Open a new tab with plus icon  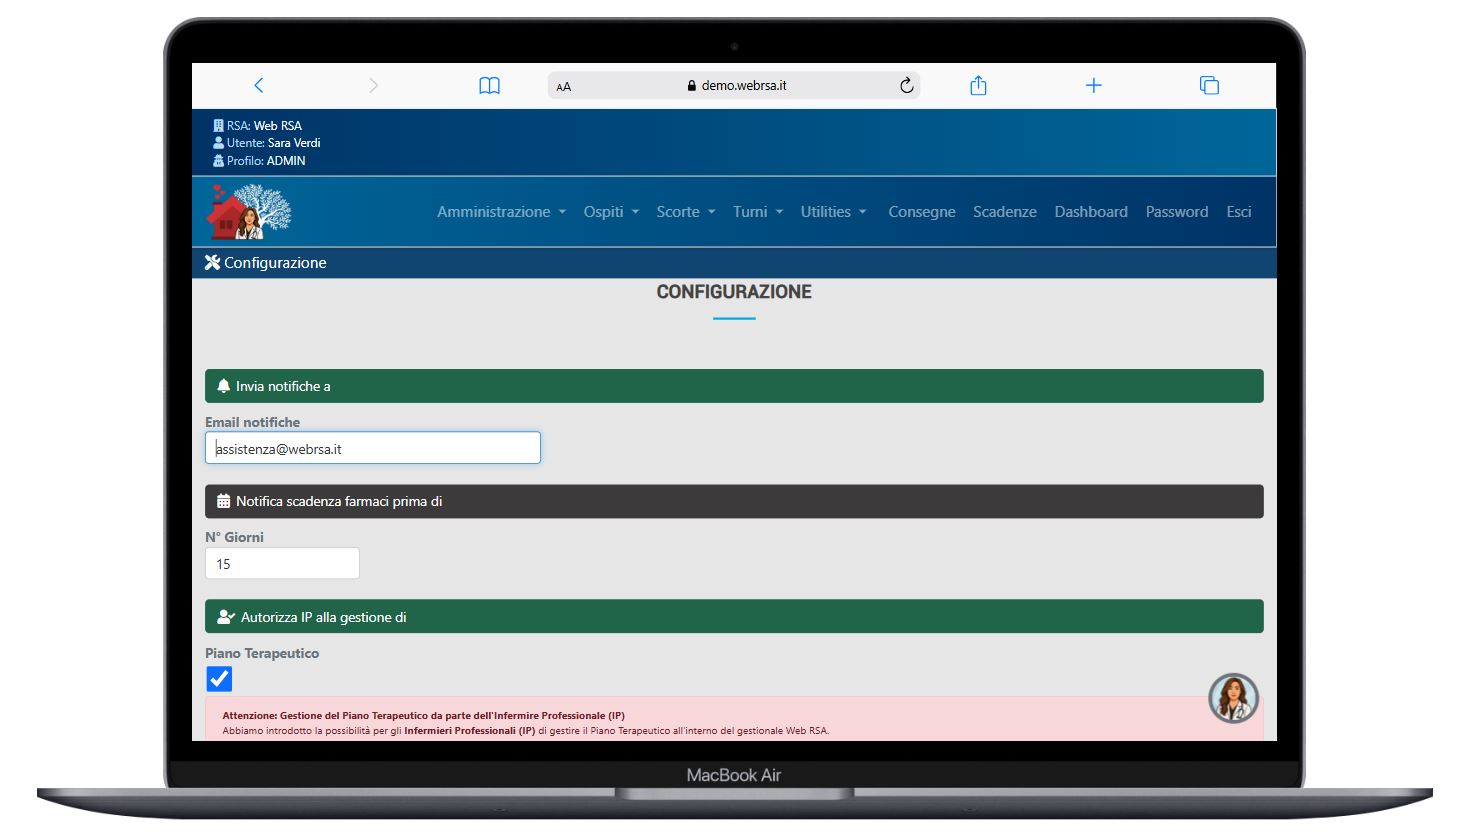[1093, 86]
